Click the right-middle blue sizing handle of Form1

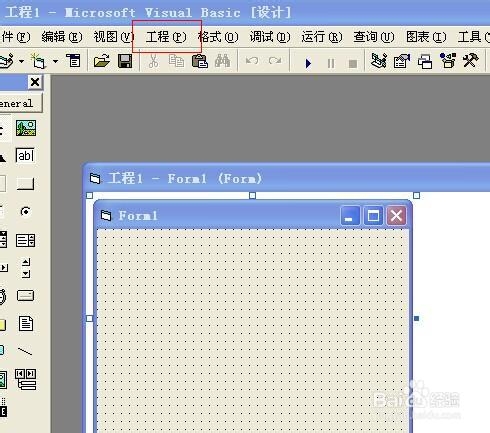coord(416,319)
